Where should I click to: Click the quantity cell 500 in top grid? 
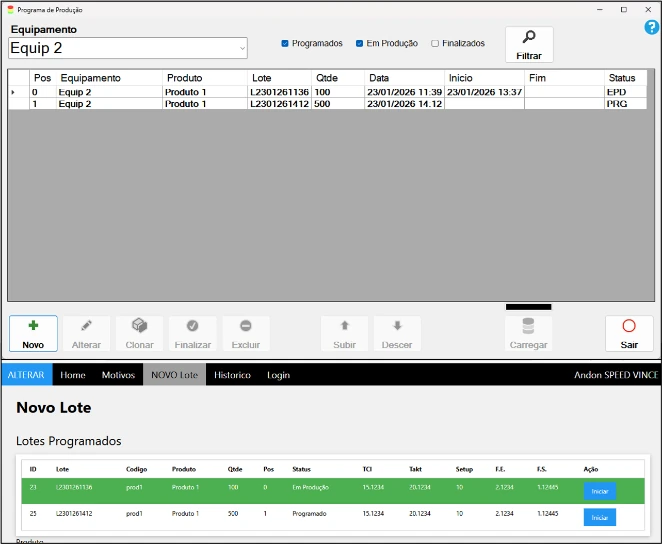coord(338,104)
